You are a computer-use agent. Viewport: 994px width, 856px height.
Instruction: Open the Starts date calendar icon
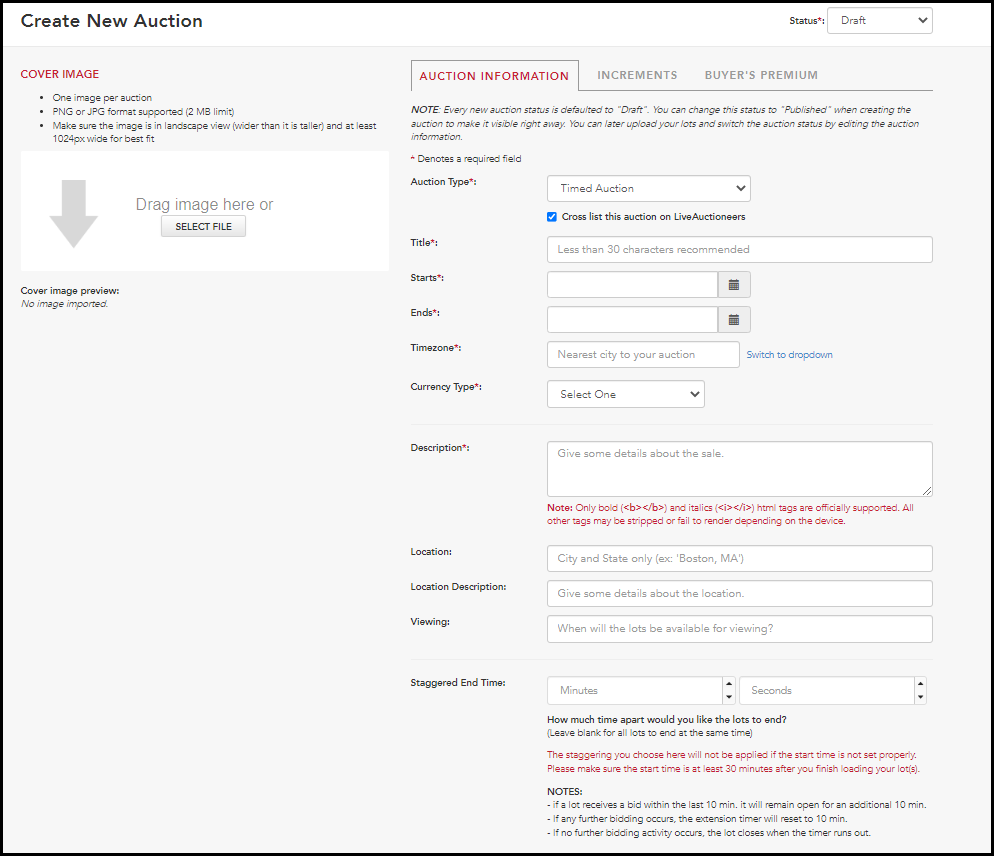tap(734, 285)
